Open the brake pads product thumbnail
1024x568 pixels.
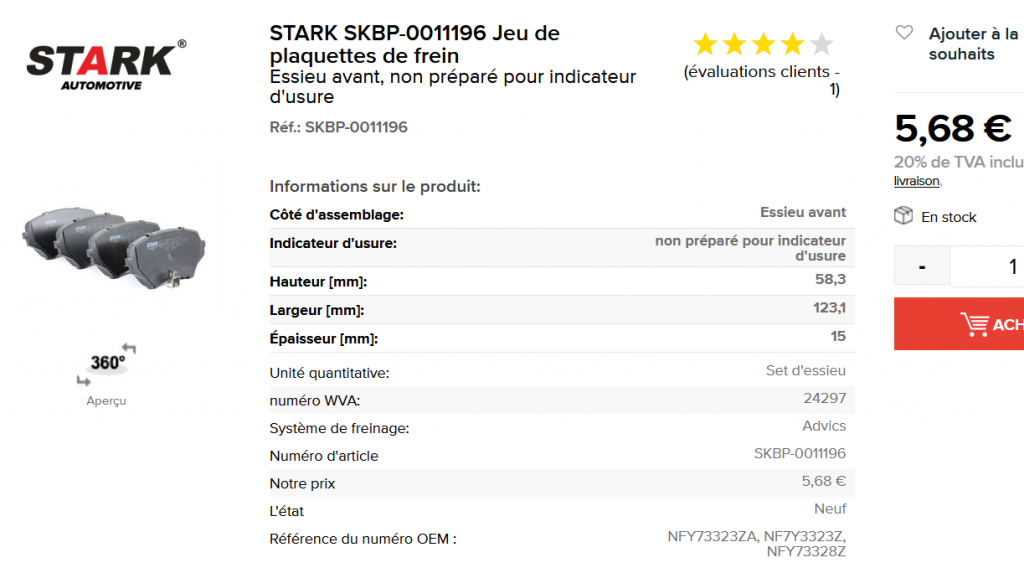pos(114,247)
